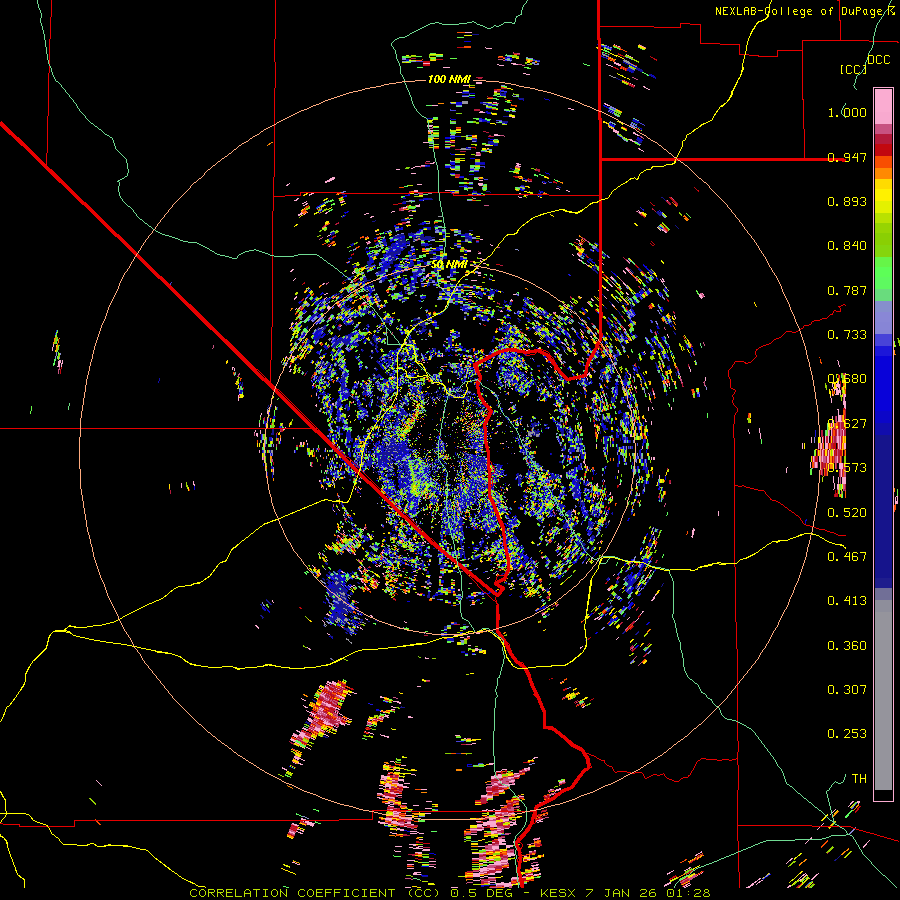The image size is (900, 900).
Task: Pick the red segment near 0.947
Action: coord(883,149)
